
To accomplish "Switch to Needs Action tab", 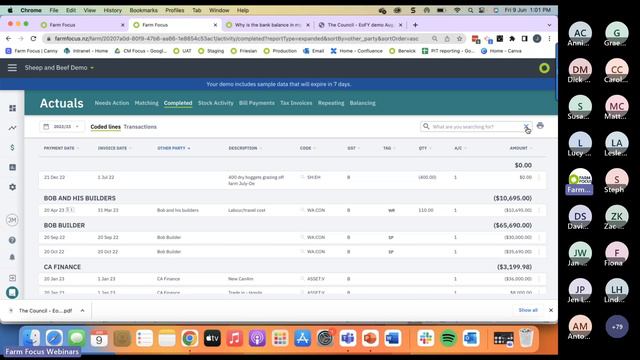I will 112,103.
